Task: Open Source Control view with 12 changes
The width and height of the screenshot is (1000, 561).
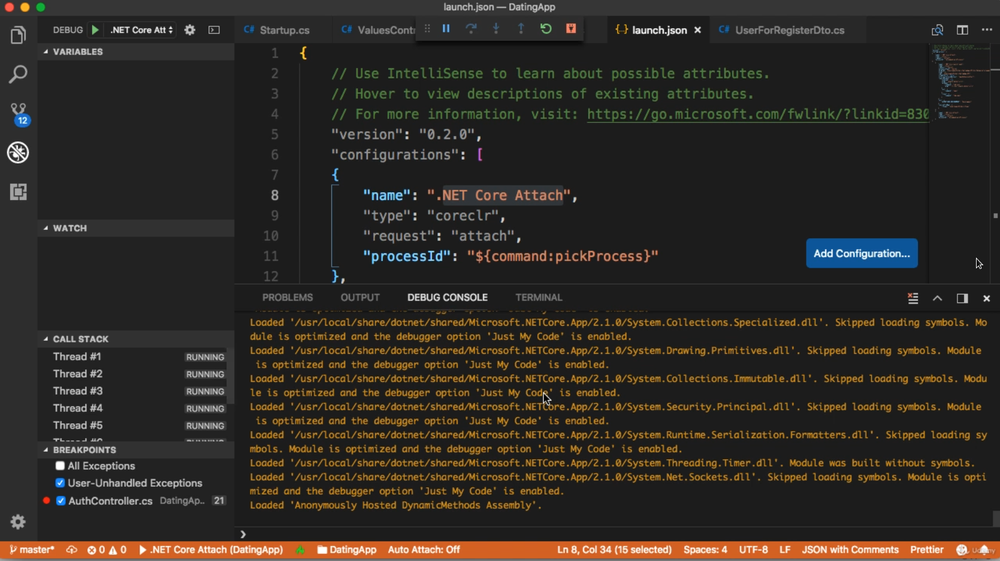Action: (x=18, y=113)
